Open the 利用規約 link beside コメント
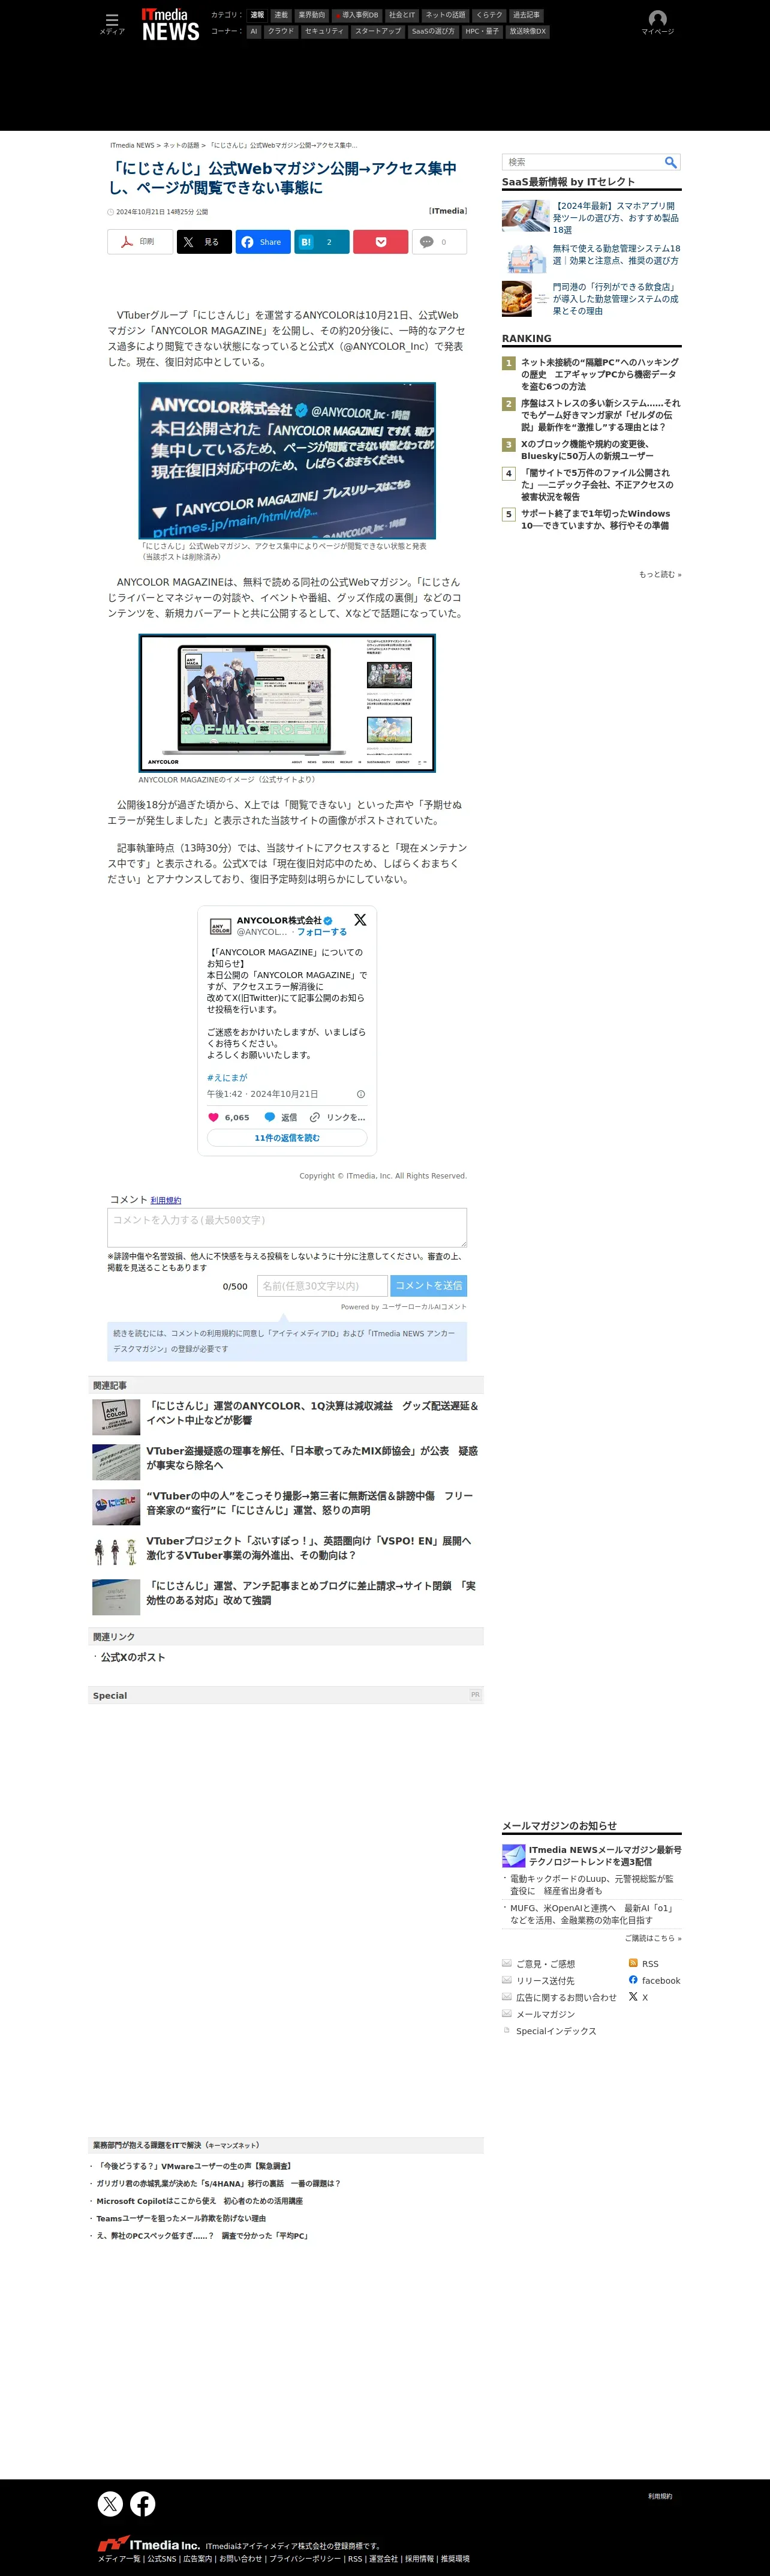Viewport: 770px width, 2576px height. click(x=166, y=1200)
